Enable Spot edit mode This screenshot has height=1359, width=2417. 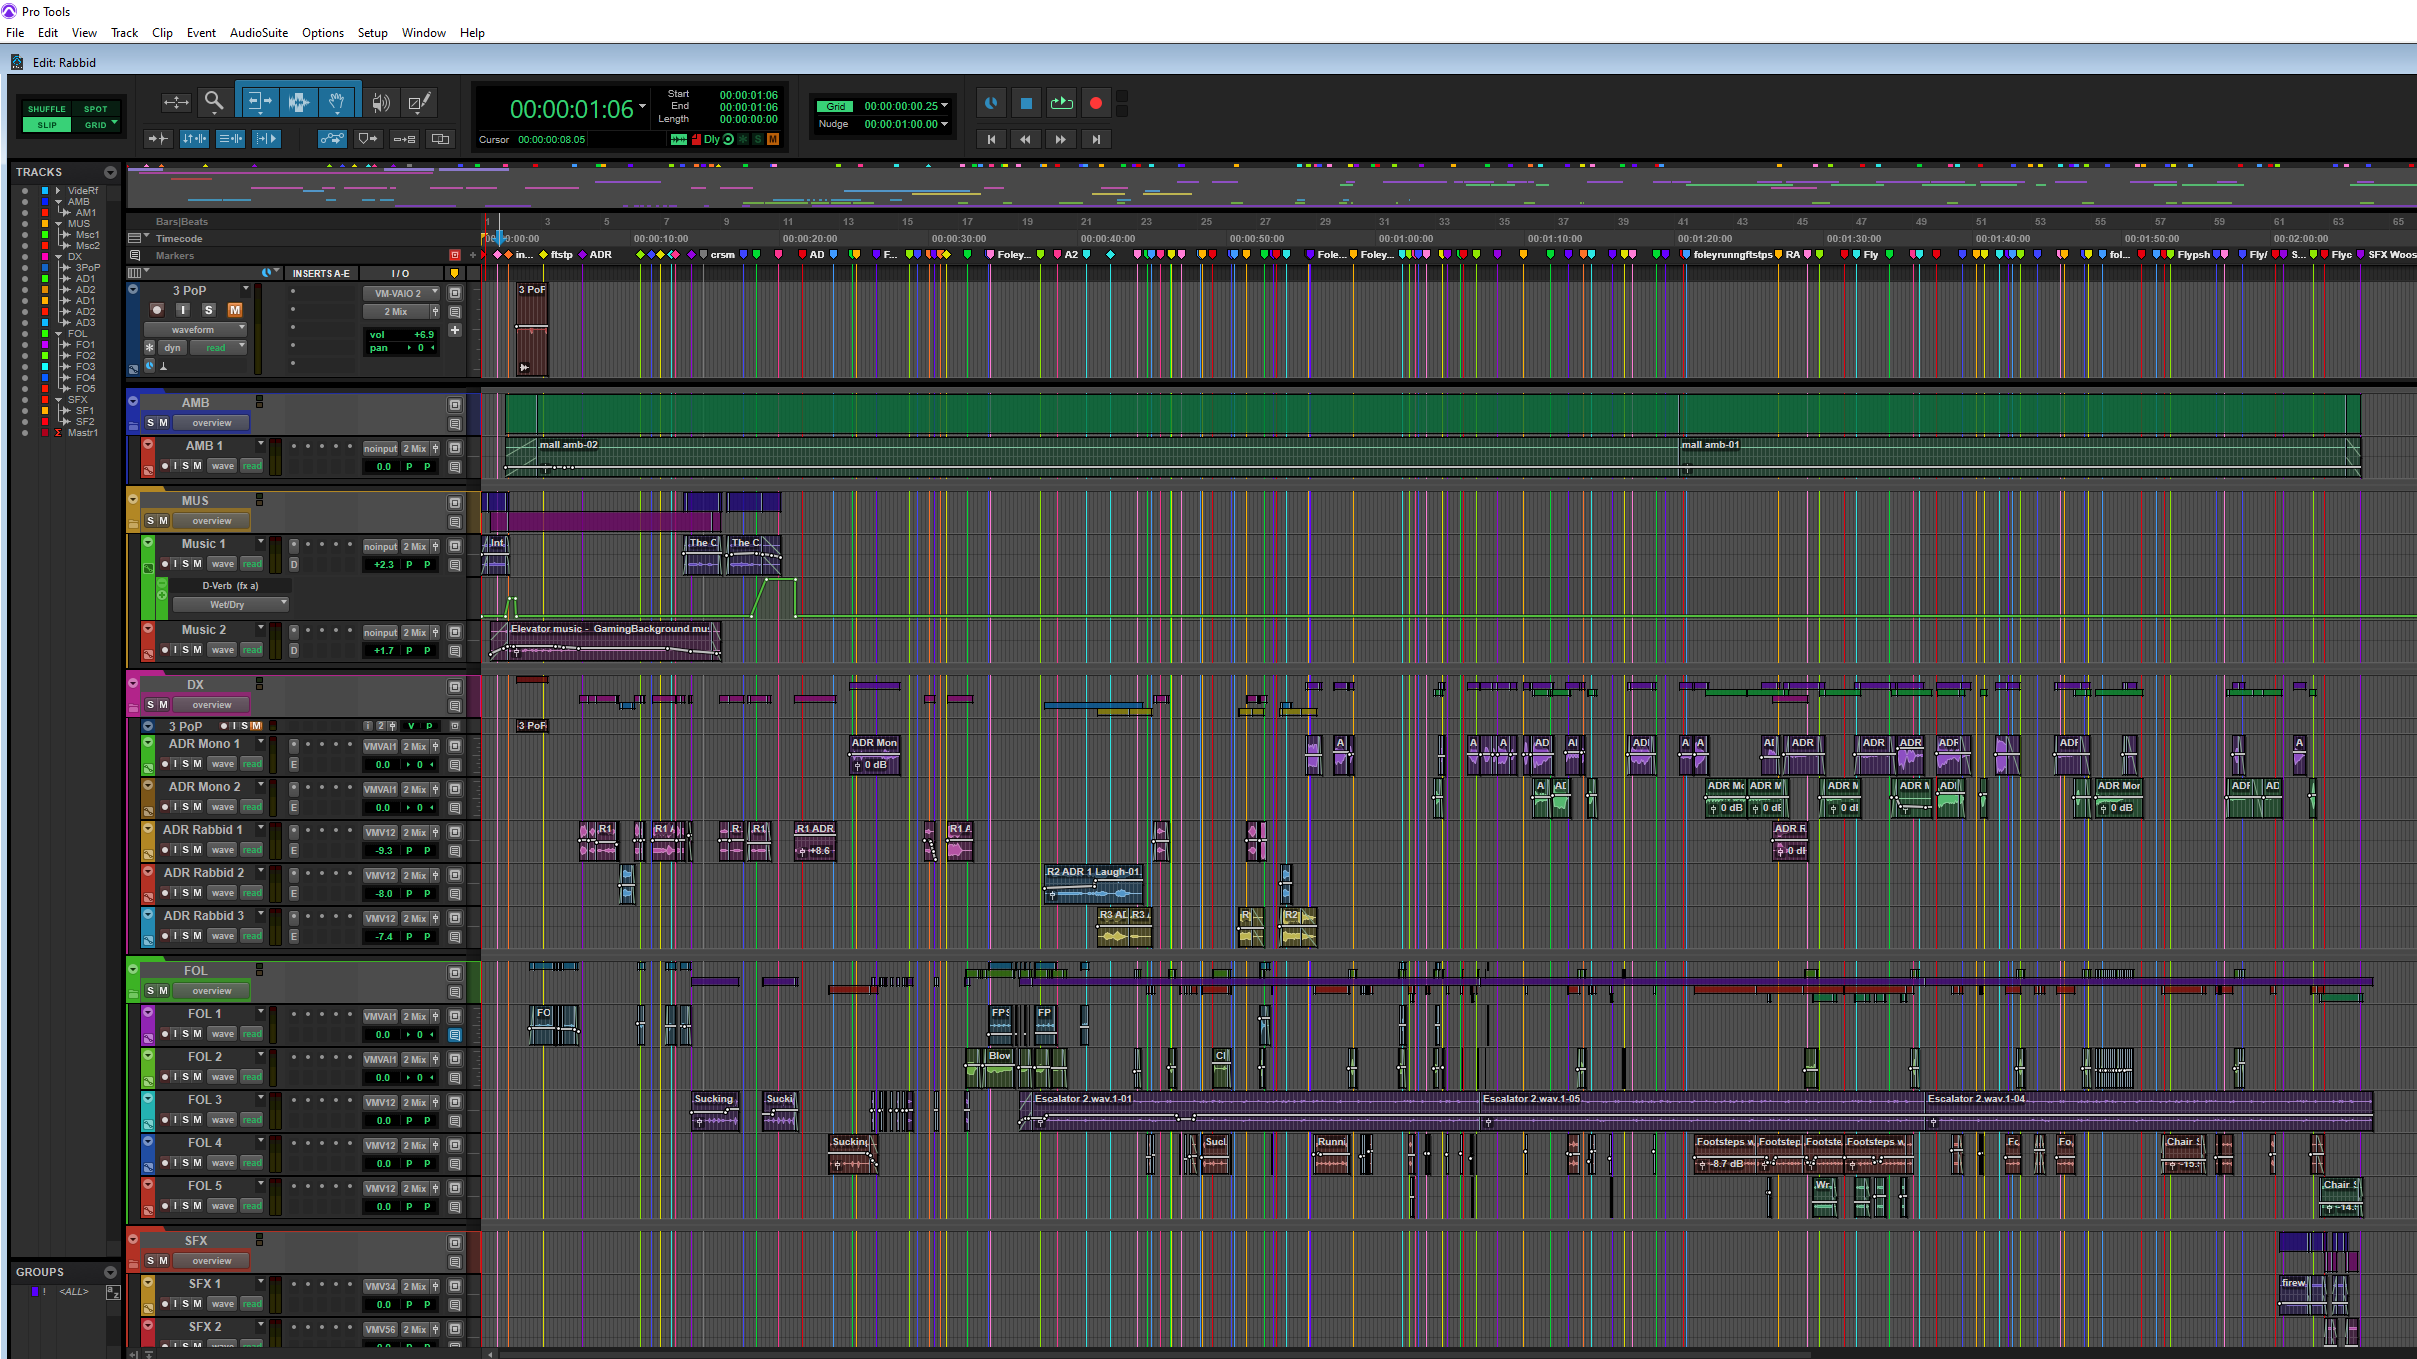[95, 109]
